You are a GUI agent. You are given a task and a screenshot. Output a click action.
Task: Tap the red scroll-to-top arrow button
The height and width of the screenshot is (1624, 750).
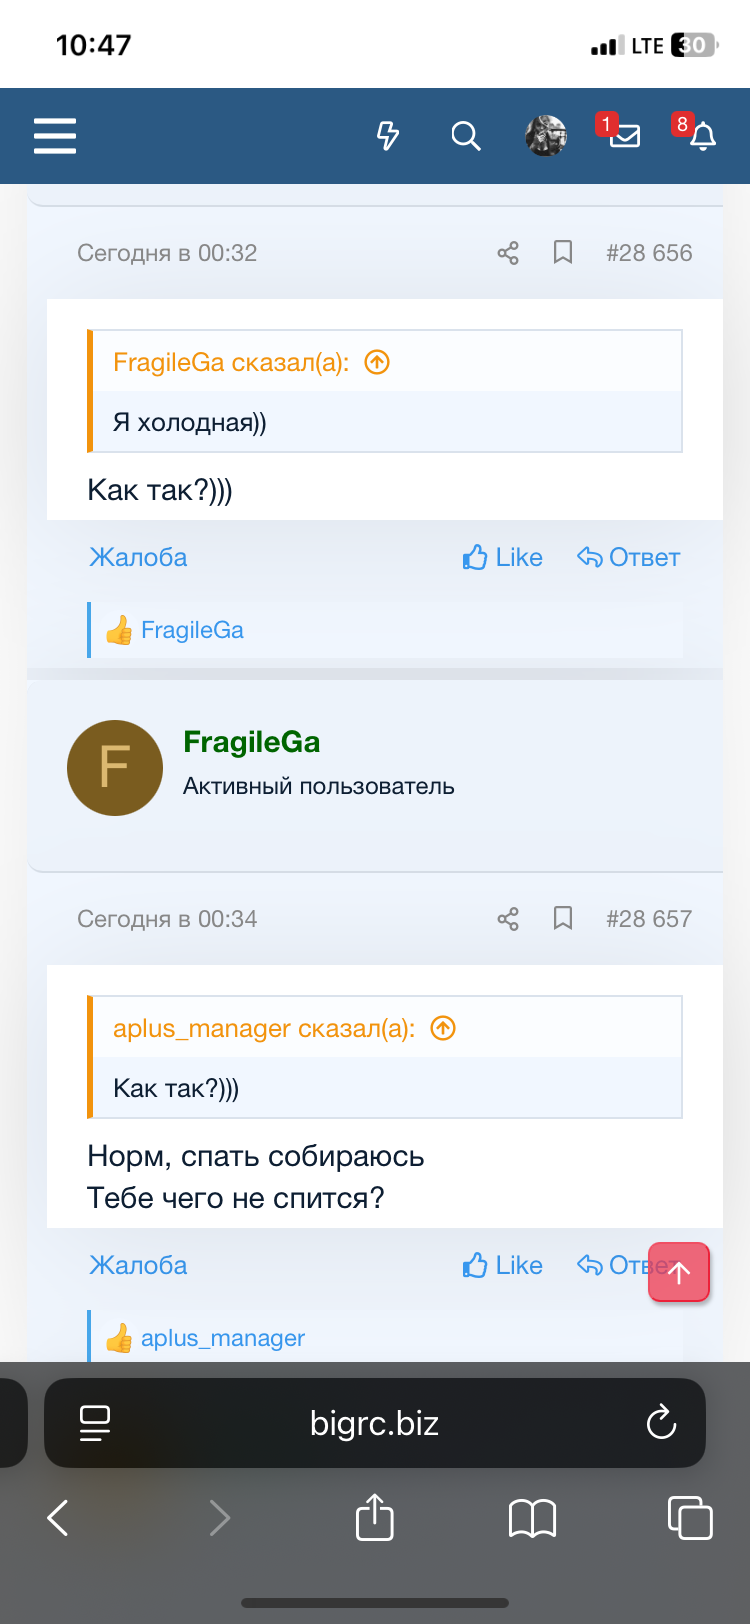[x=679, y=1272]
